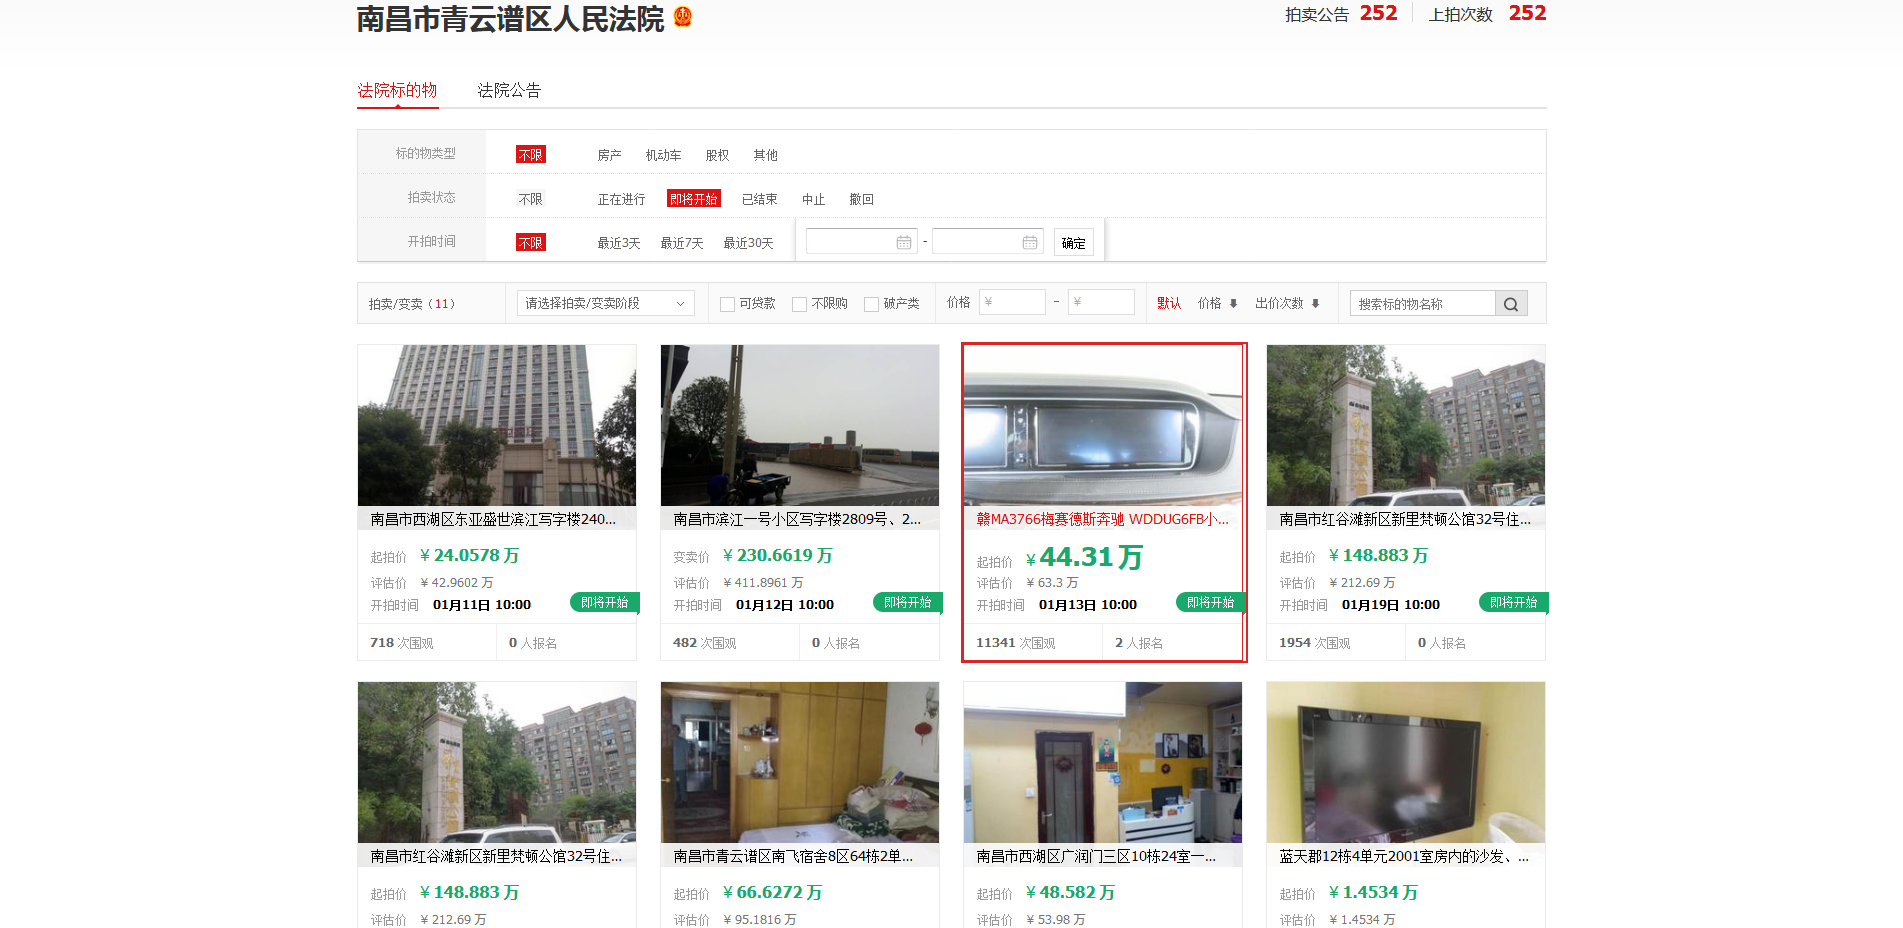1903x928 pixels.
Task: Open 蓝天郡 TV listing thumbnail
Action: [1406, 763]
